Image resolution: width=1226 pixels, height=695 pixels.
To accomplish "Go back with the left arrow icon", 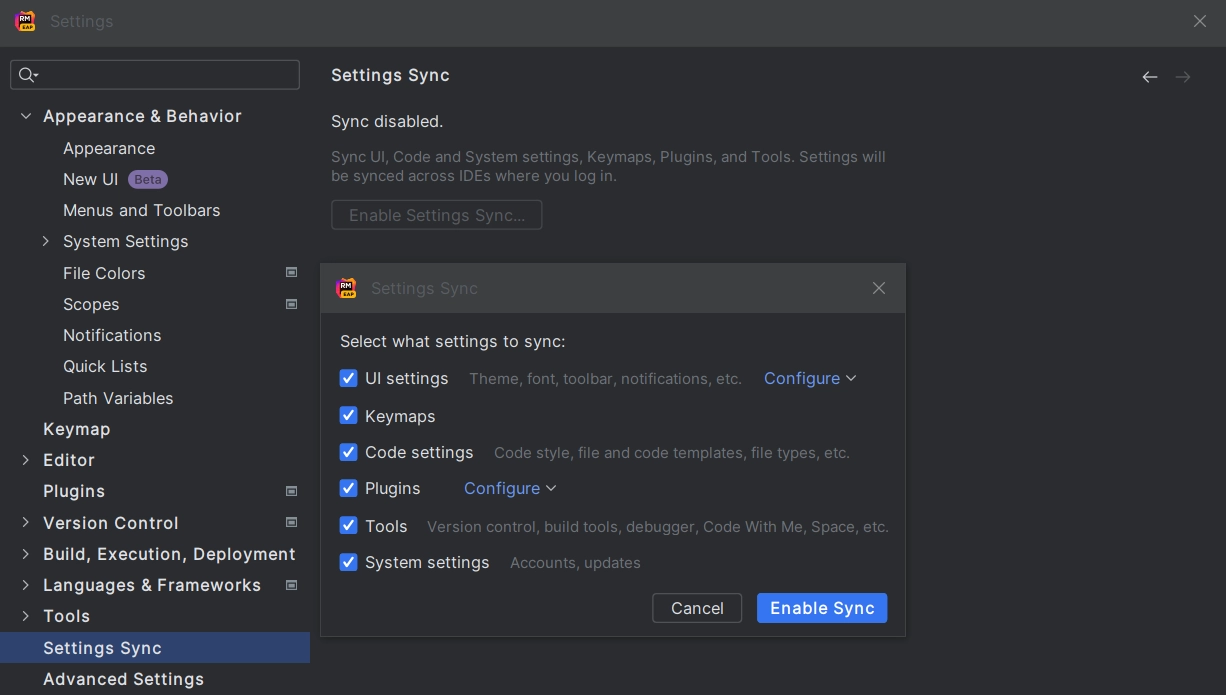I will [1150, 77].
